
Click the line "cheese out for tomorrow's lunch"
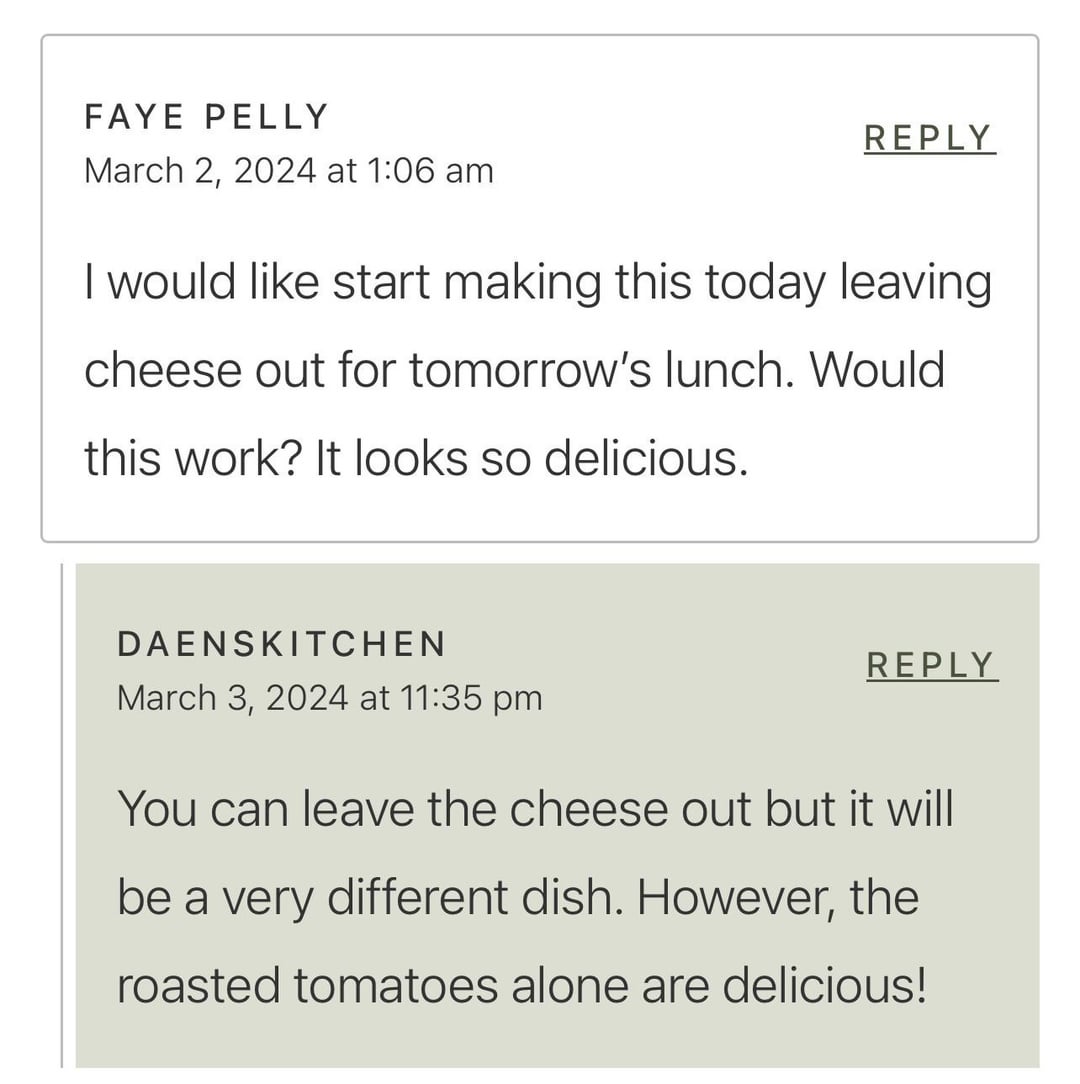tap(514, 371)
